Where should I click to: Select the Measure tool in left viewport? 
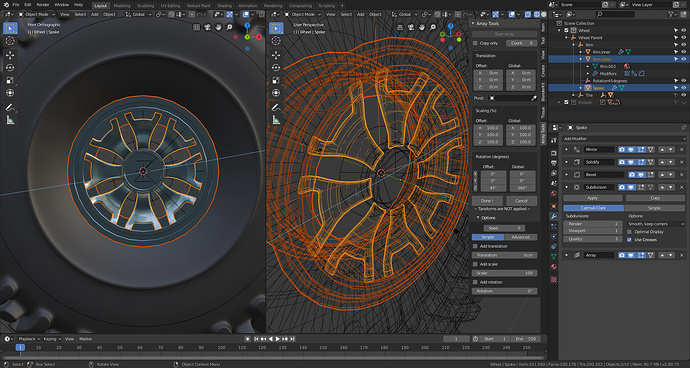(10, 120)
